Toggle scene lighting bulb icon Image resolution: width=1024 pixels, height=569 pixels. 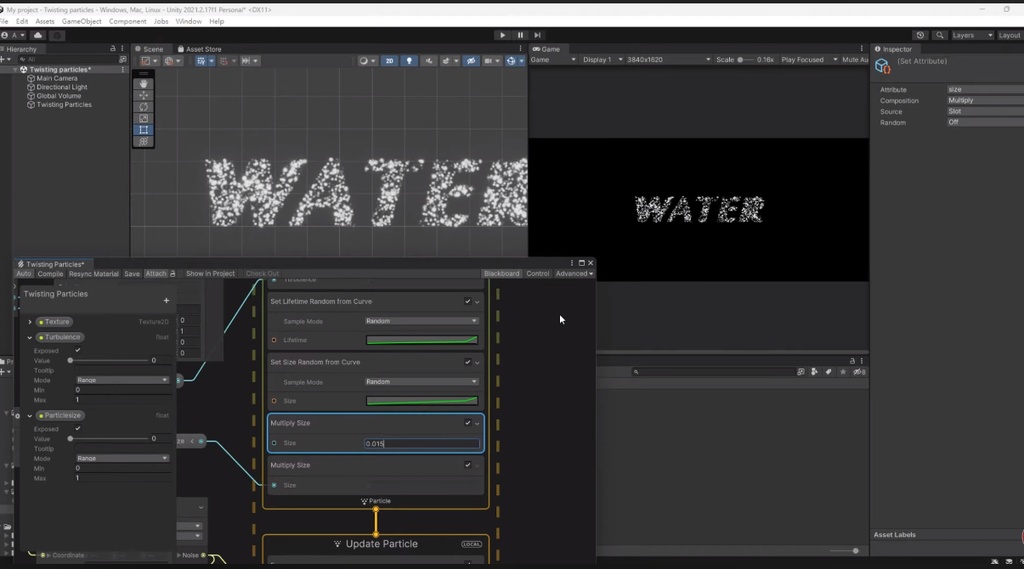tap(409, 61)
